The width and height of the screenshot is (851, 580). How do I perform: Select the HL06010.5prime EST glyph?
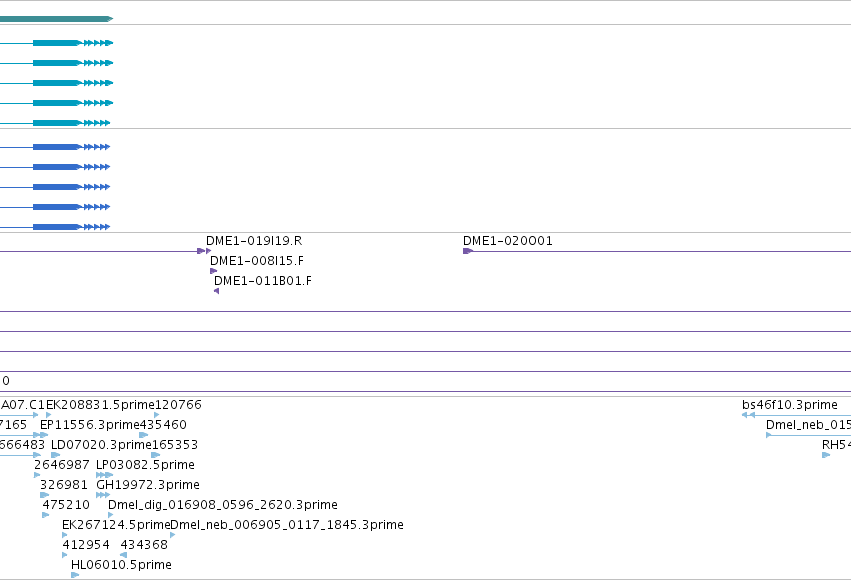coord(75,575)
